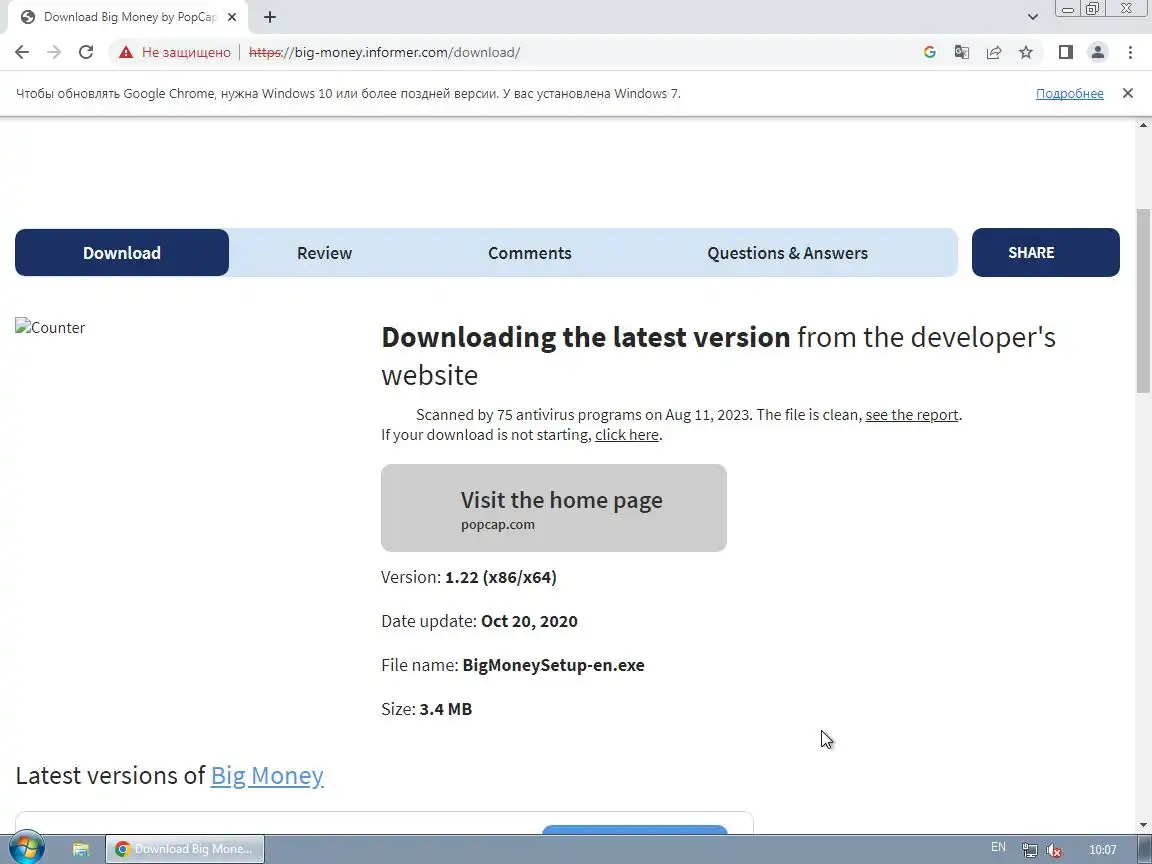1152x864 pixels.
Task: Open the Windows Start button
Action: 26,849
